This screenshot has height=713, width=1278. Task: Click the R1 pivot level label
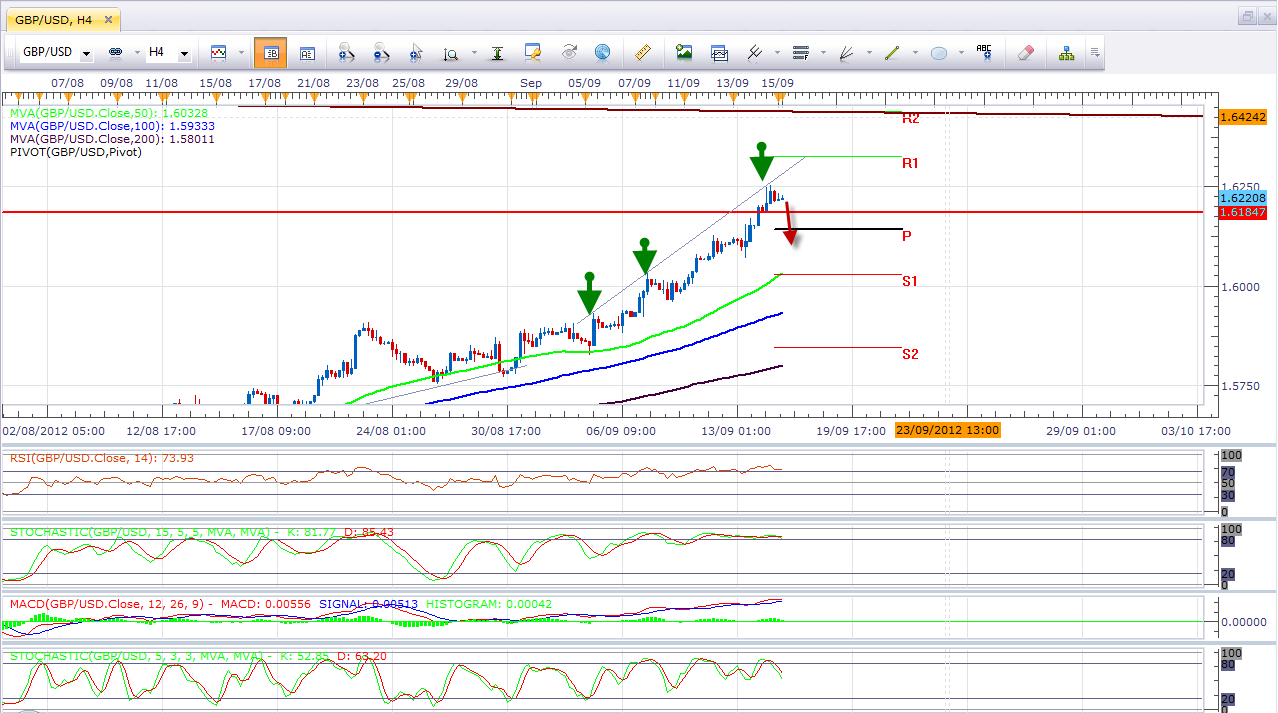(910, 163)
